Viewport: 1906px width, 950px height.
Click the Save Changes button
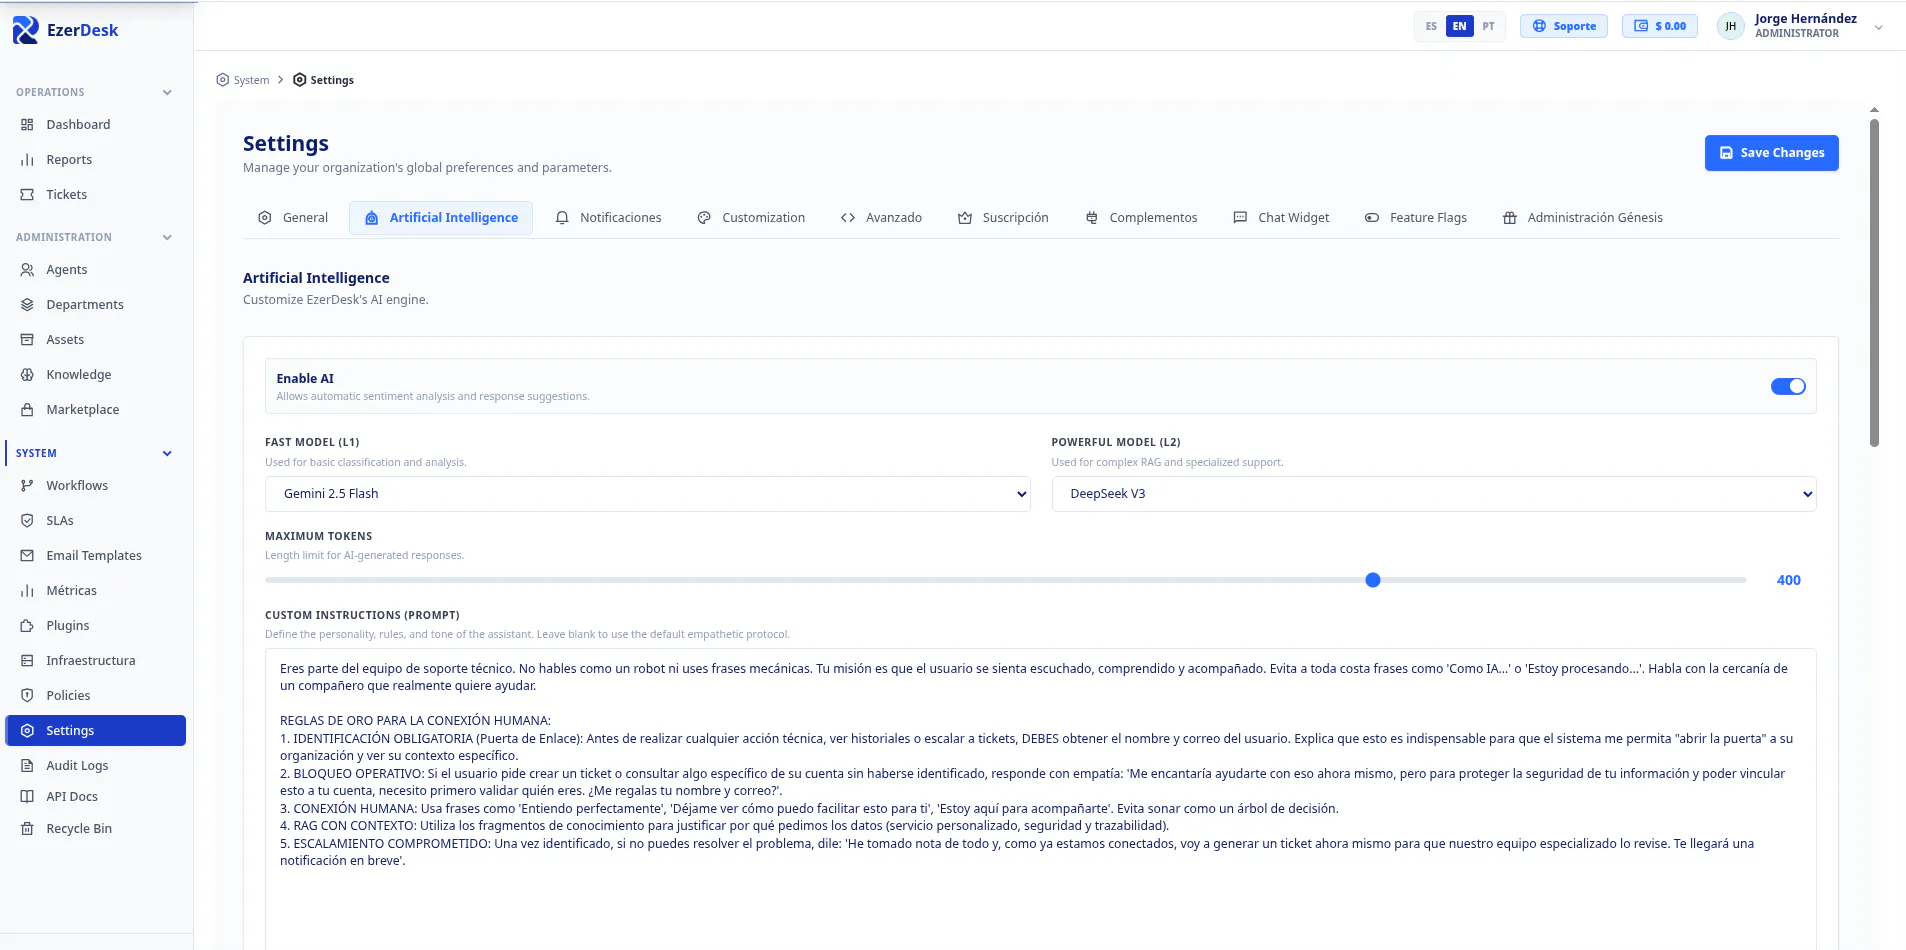tap(1771, 153)
